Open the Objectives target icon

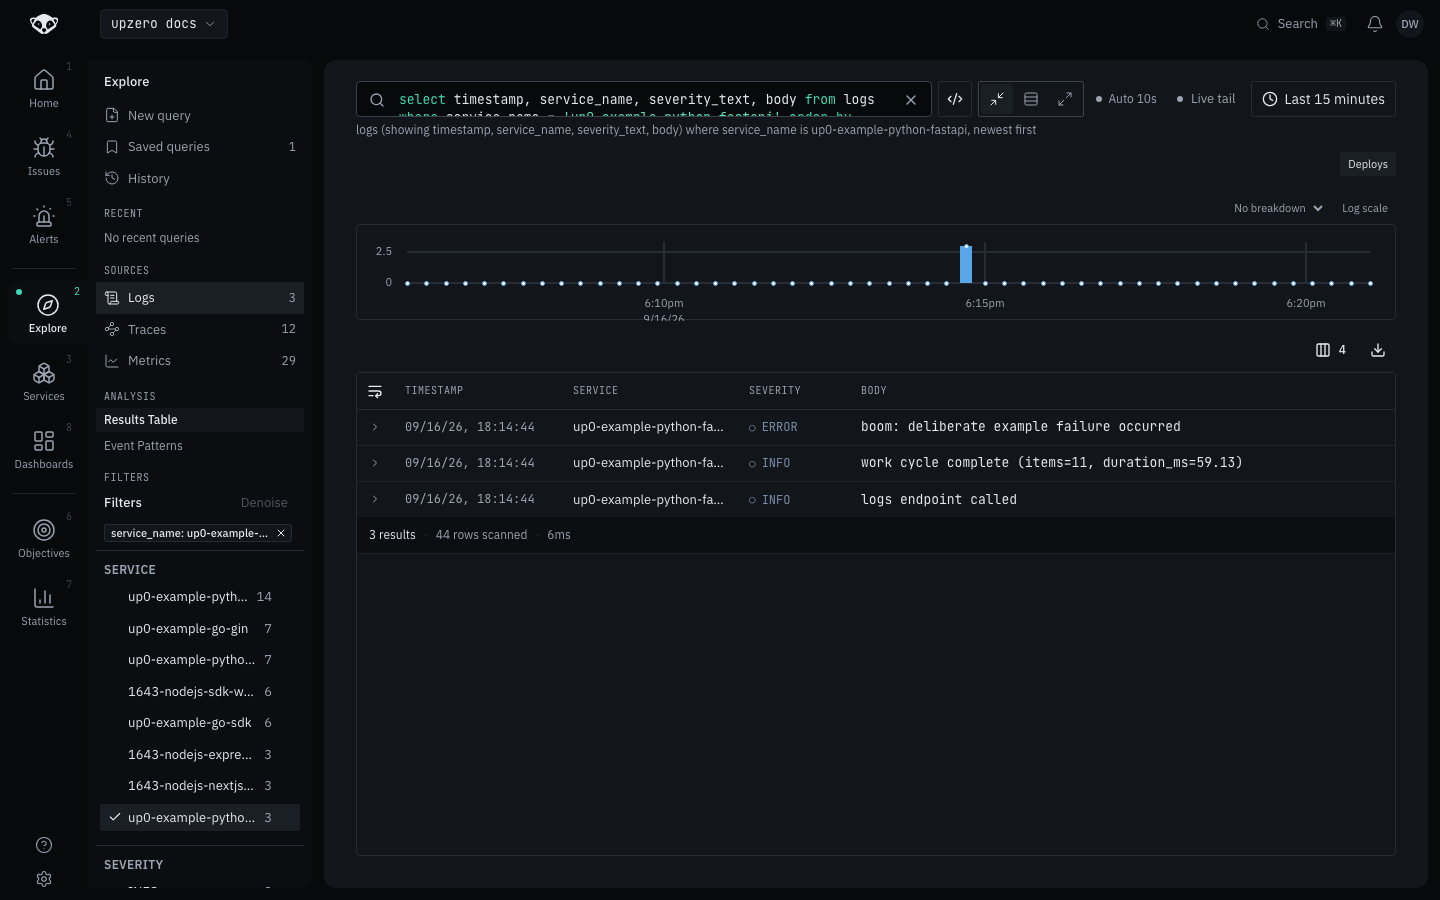pos(44,530)
